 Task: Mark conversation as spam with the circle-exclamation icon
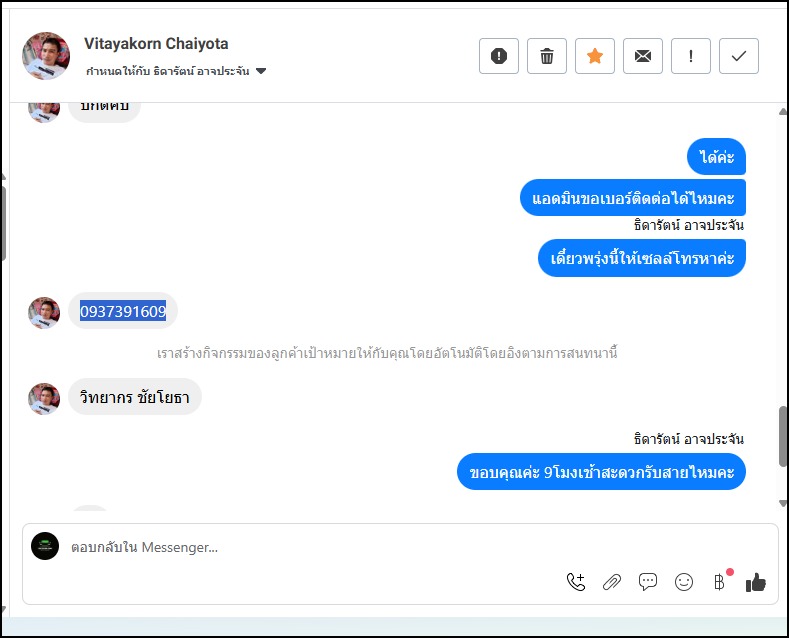point(499,56)
